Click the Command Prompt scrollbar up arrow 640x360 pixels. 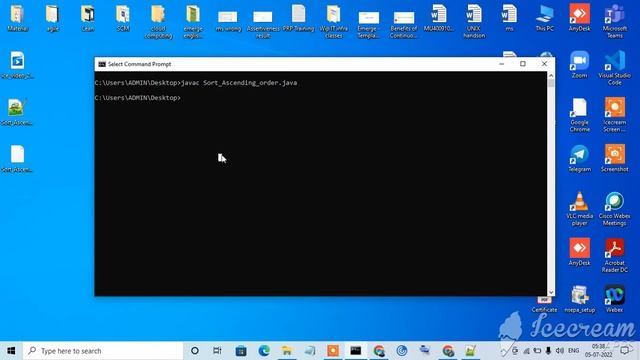(551, 76)
